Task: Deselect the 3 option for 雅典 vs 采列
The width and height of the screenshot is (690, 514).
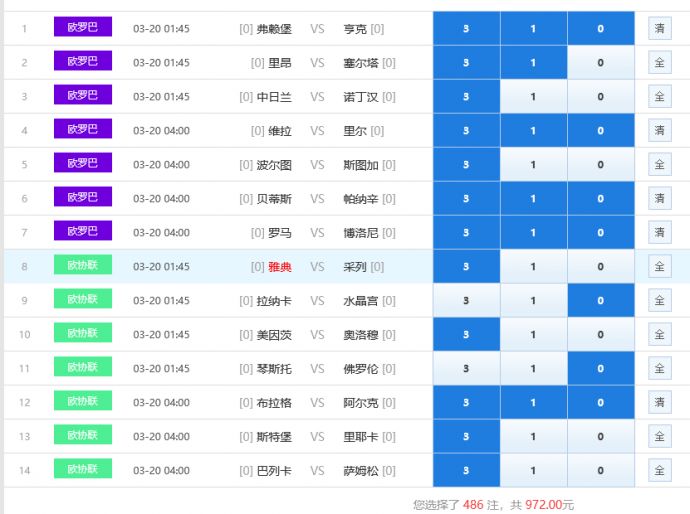Action: coord(466,267)
